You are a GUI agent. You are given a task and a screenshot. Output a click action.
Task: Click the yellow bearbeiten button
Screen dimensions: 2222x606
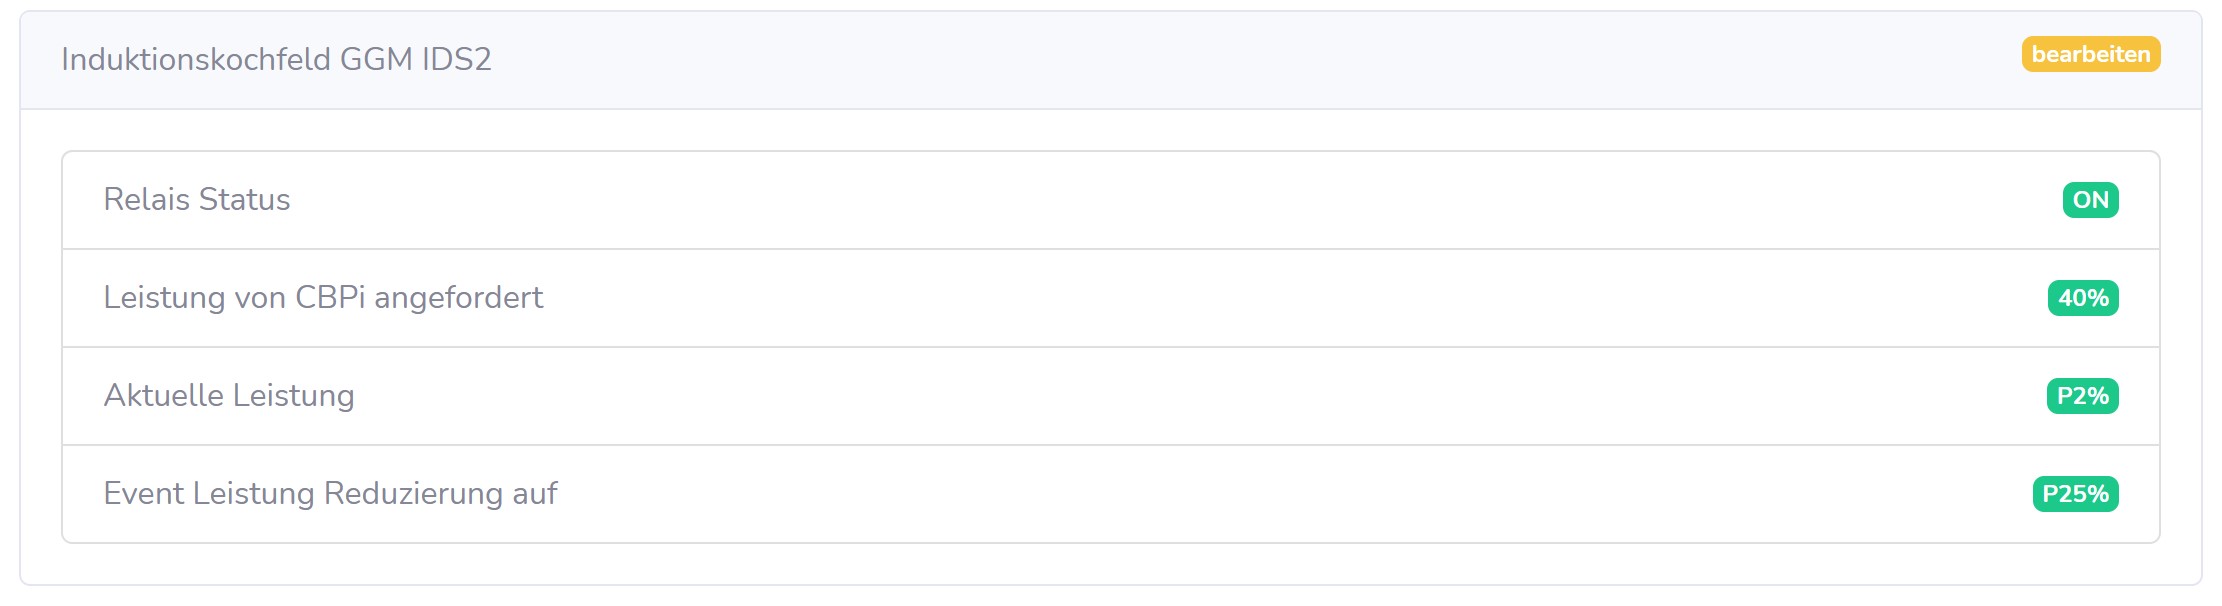coord(2090,54)
